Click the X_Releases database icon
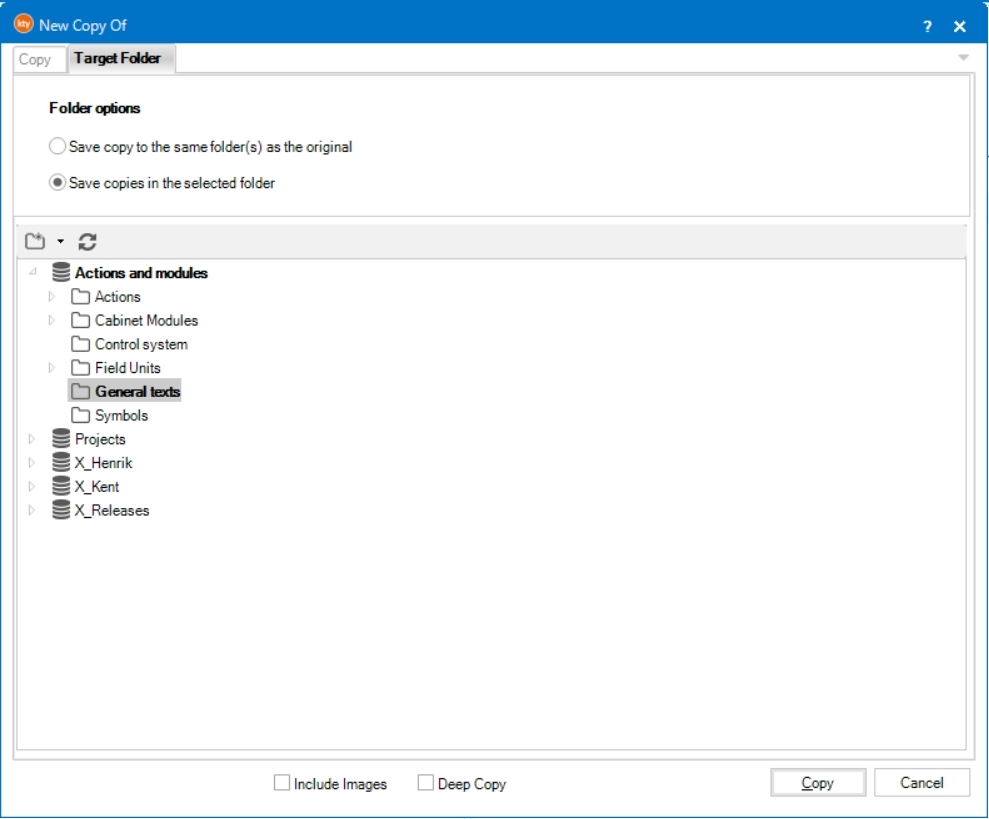989x819 pixels. click(61, 510)
